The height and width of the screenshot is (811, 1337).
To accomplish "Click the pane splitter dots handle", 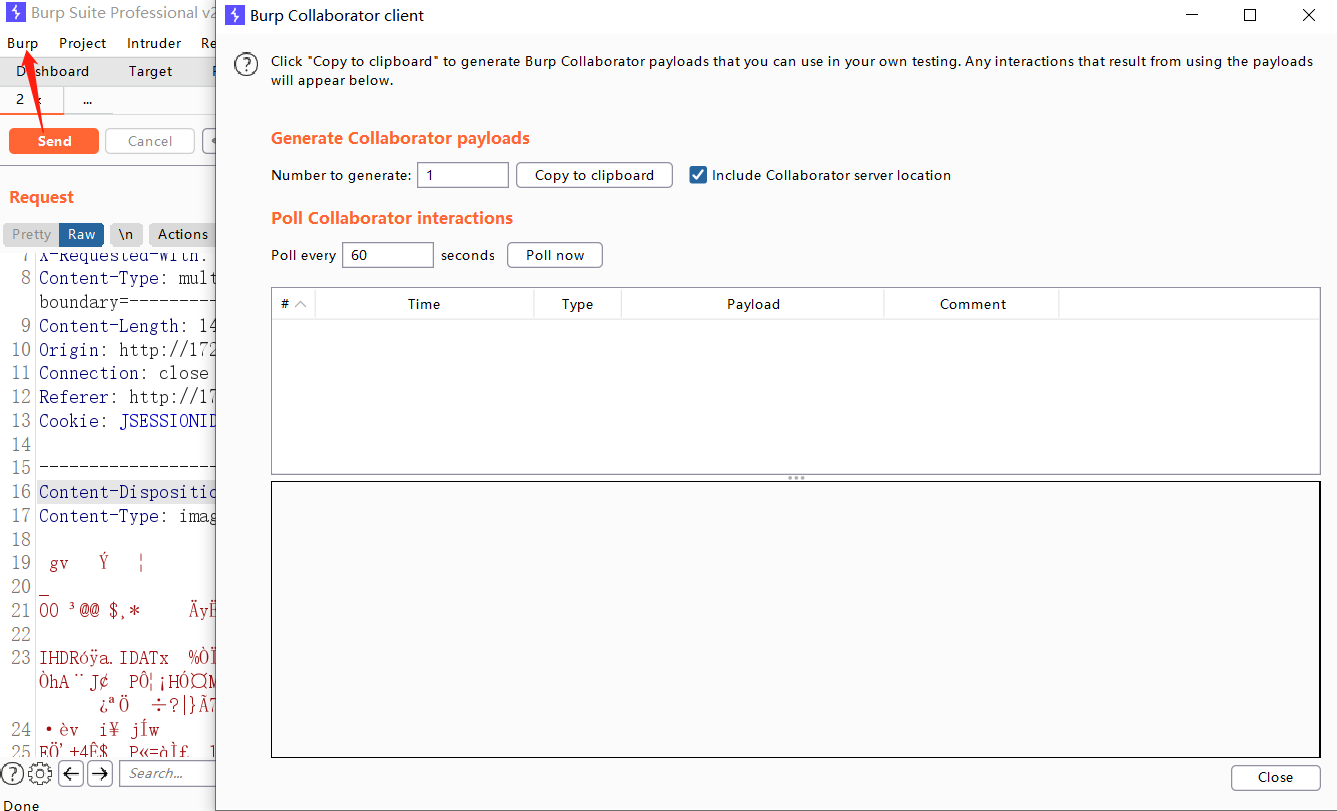I will point(796,478).
